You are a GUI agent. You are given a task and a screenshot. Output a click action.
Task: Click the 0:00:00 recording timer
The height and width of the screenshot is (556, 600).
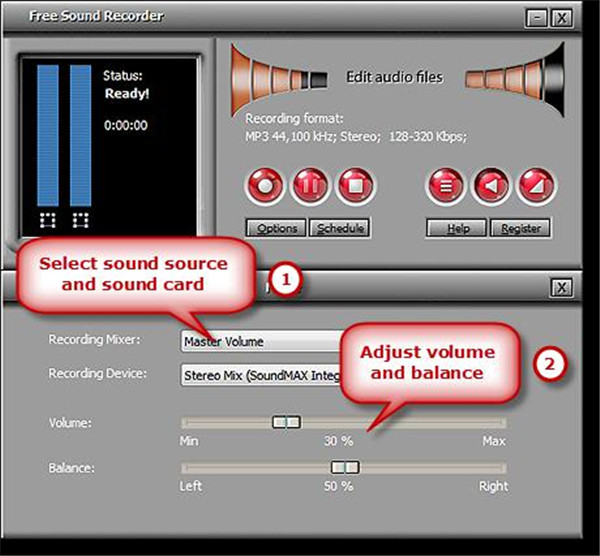coord(126,126)
